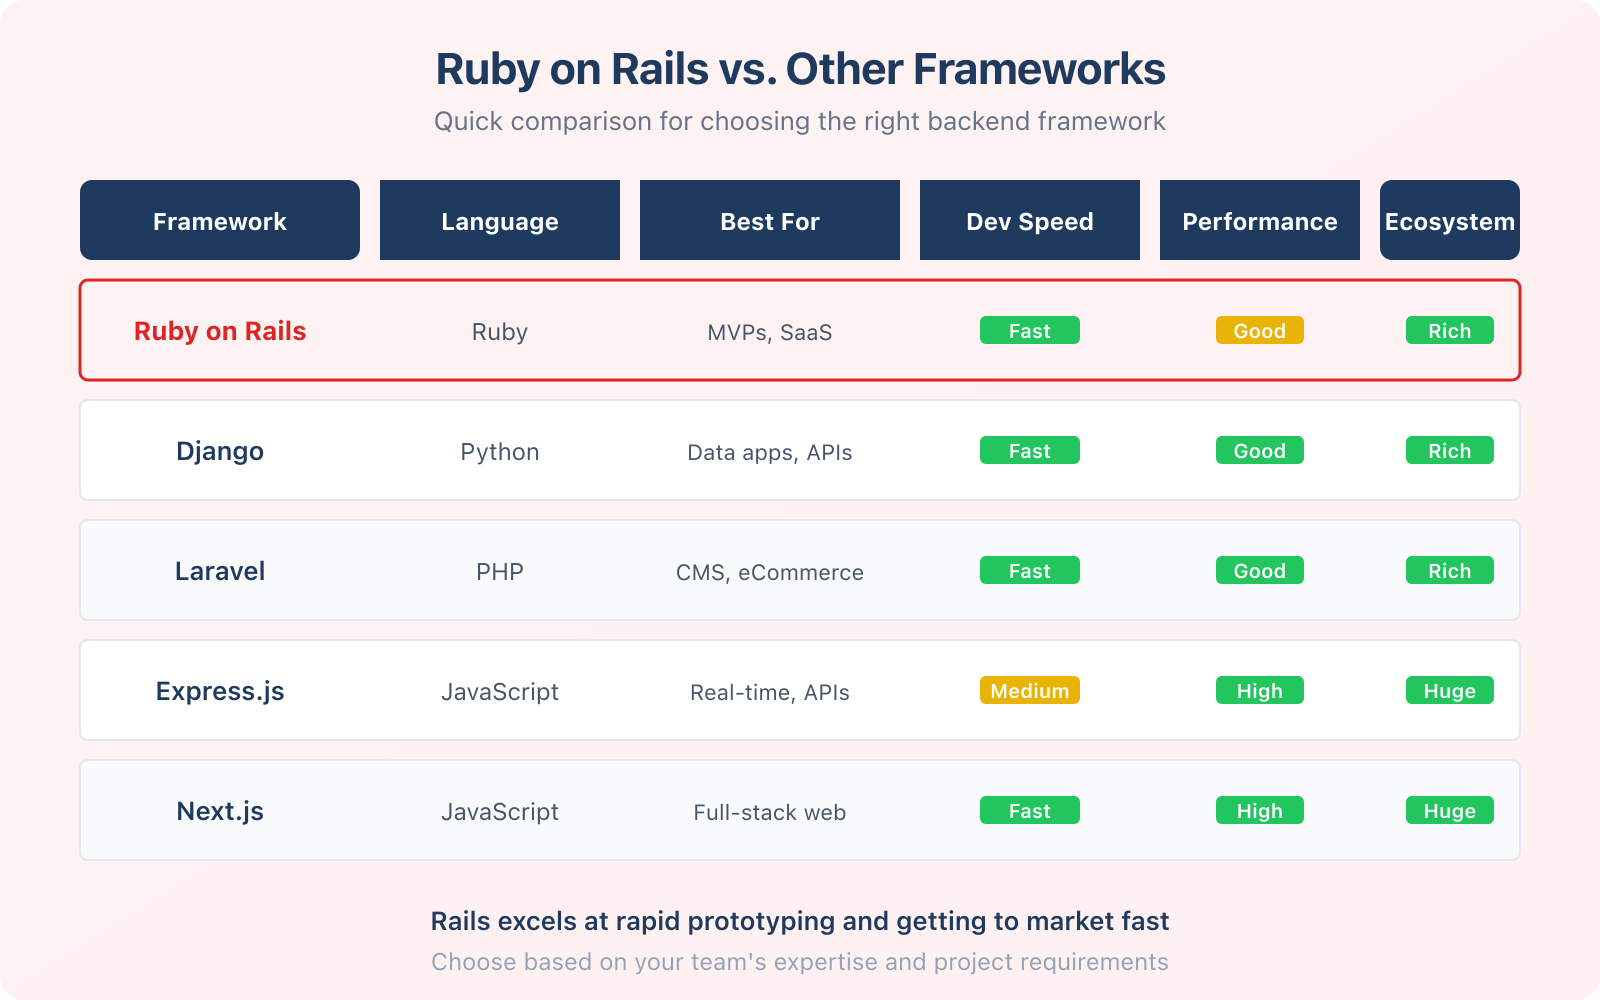Click the Fast badge for Ruby on Rails

coord(1029,330)
